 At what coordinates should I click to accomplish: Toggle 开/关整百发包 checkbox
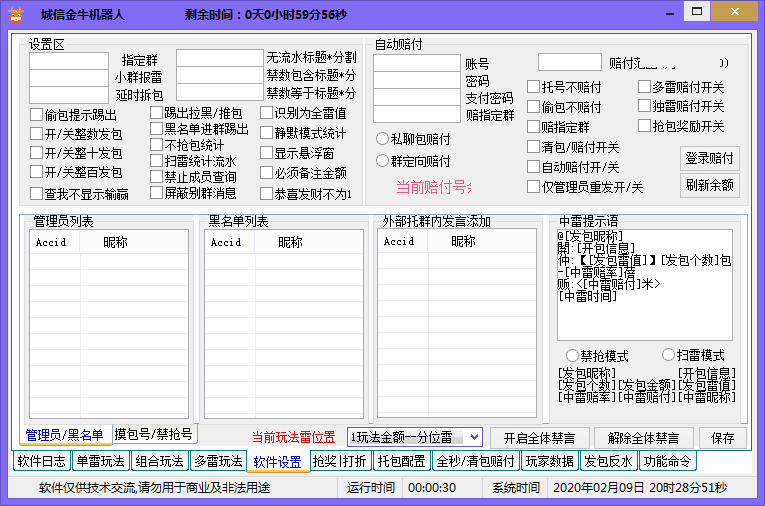coord(37,172)
